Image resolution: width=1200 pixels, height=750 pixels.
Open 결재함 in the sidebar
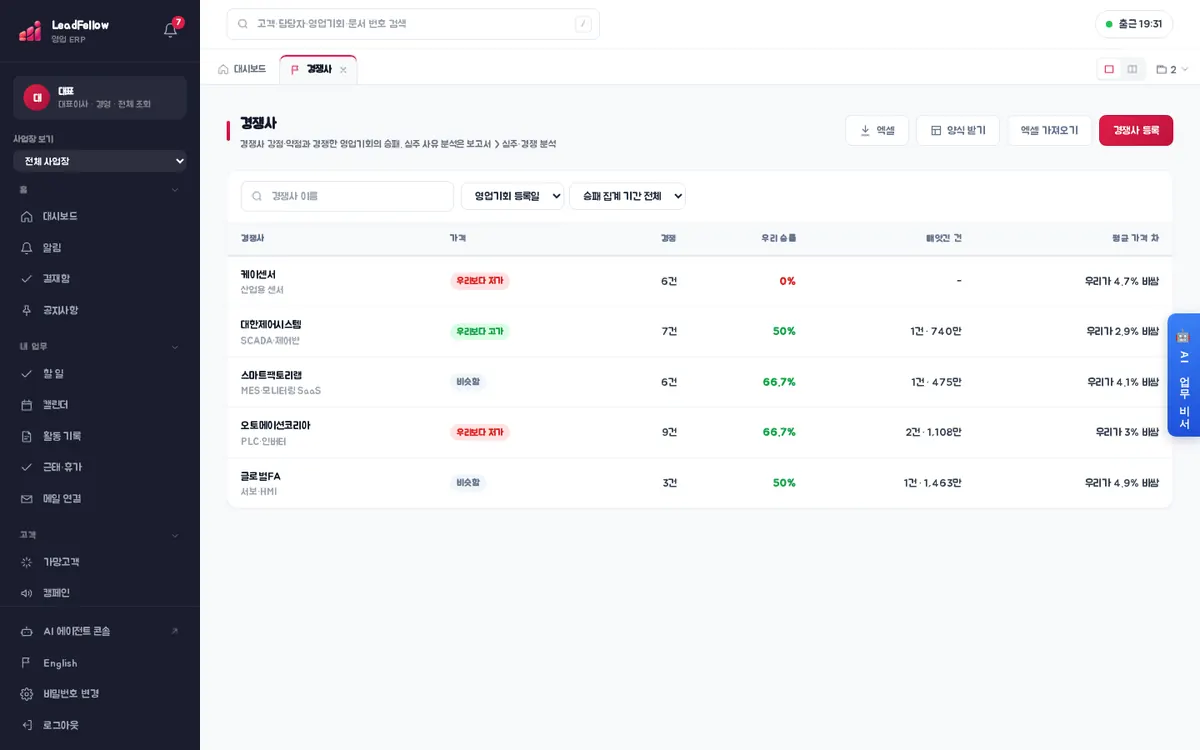[x=100, y=278]
